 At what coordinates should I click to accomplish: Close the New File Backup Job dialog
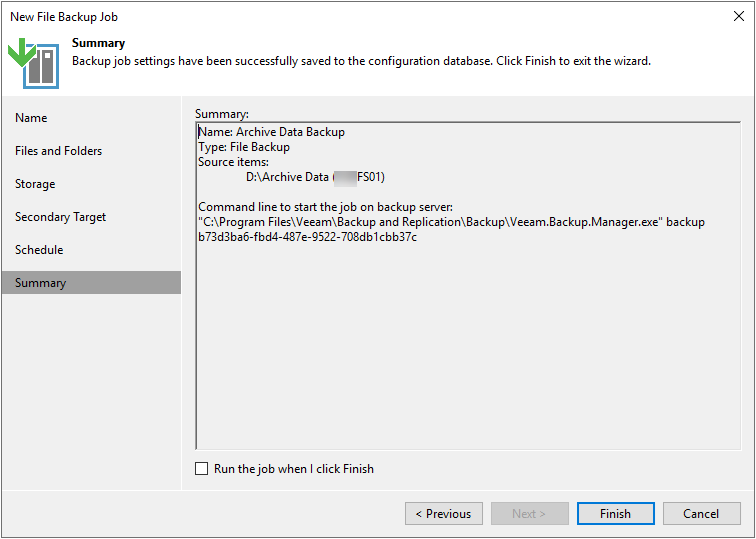pos(737,16)
